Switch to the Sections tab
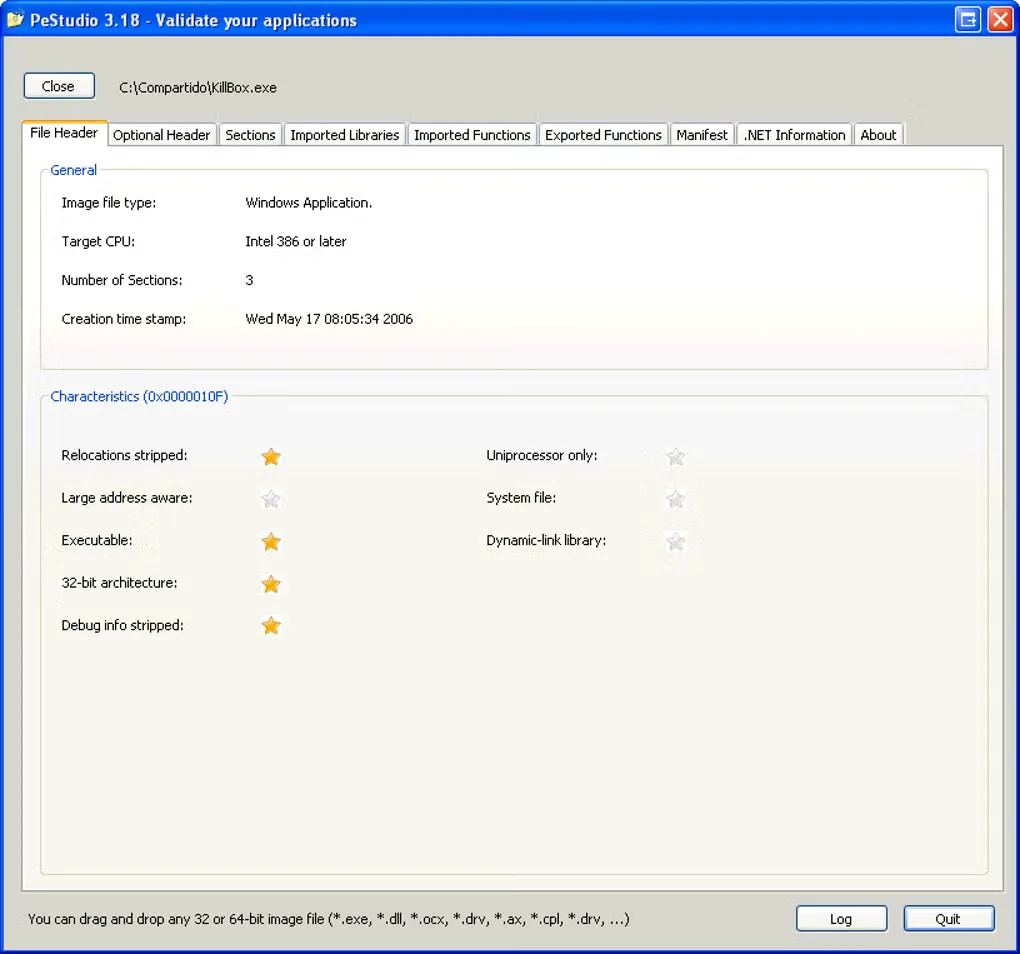The image size is (1020, 954). 250,135
